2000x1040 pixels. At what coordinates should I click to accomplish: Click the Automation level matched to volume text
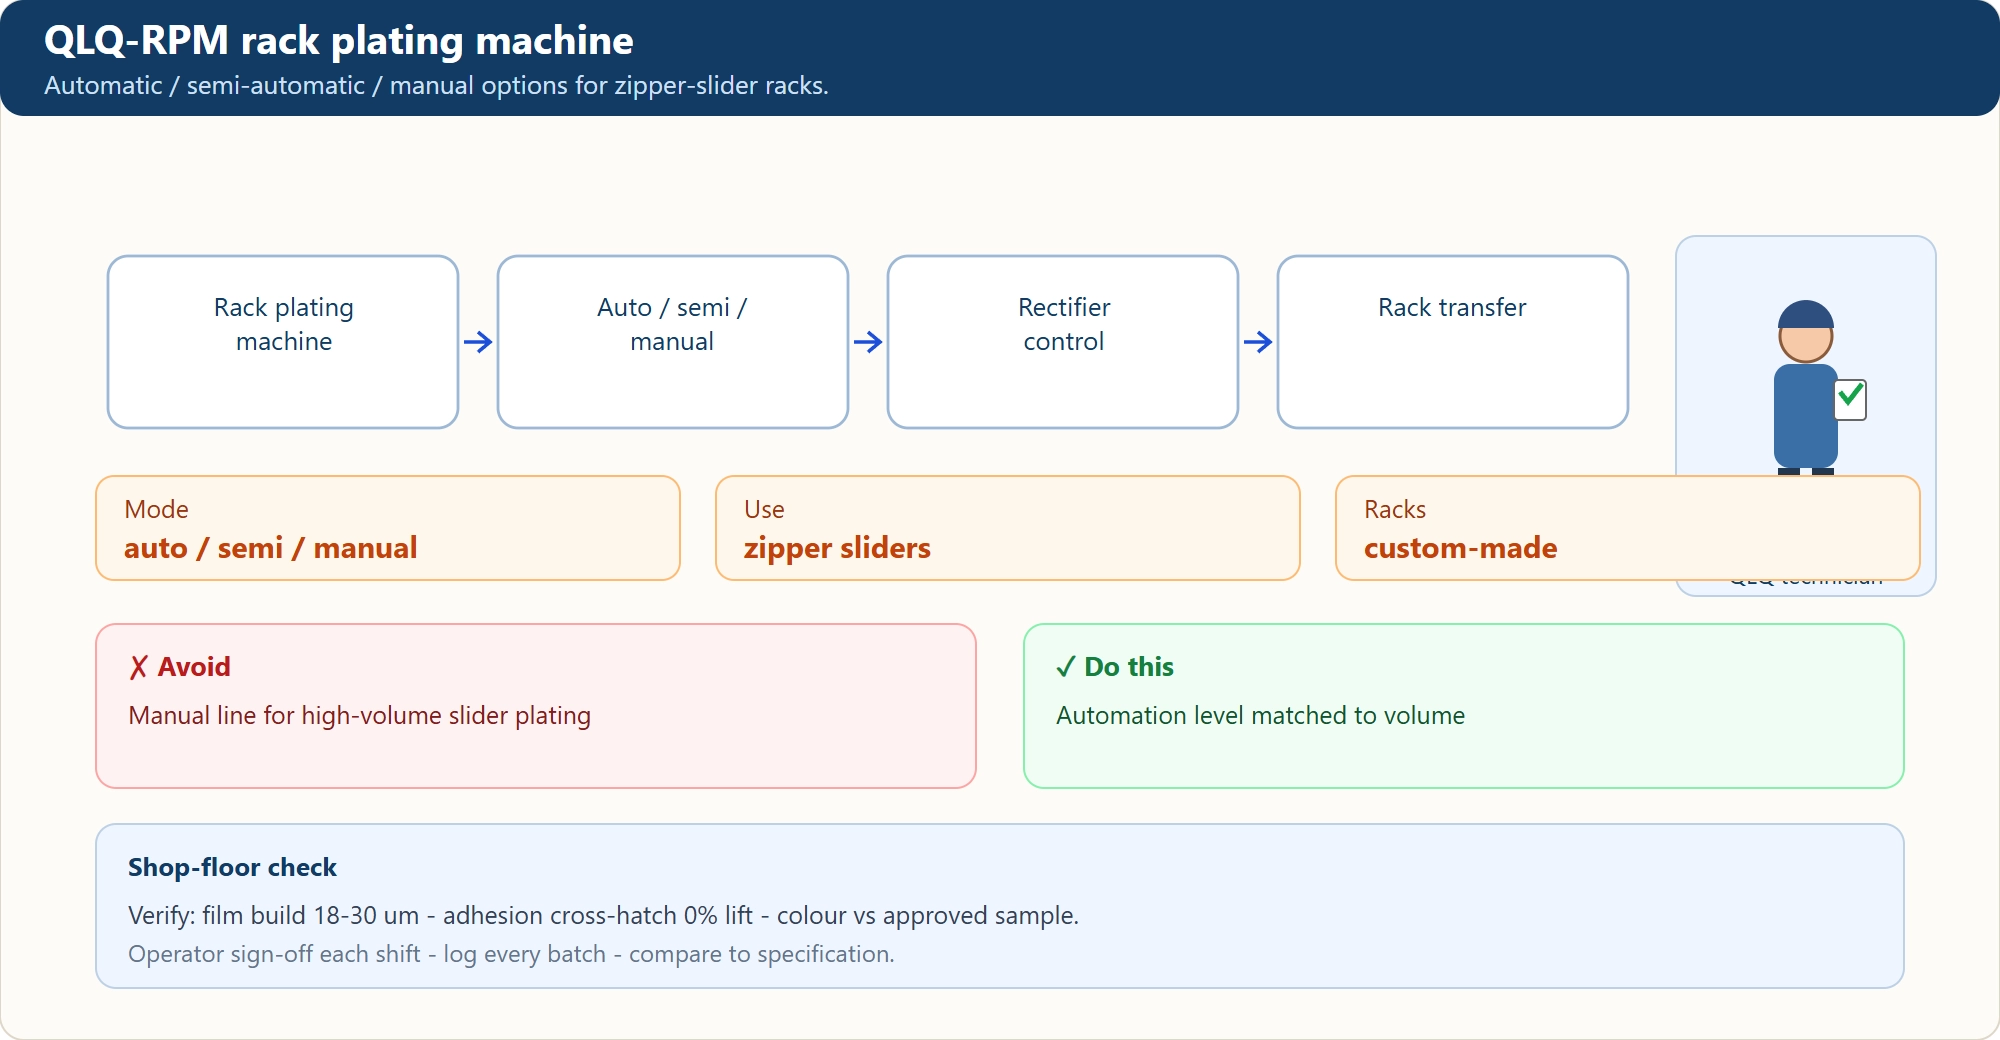click(1260, 716)
